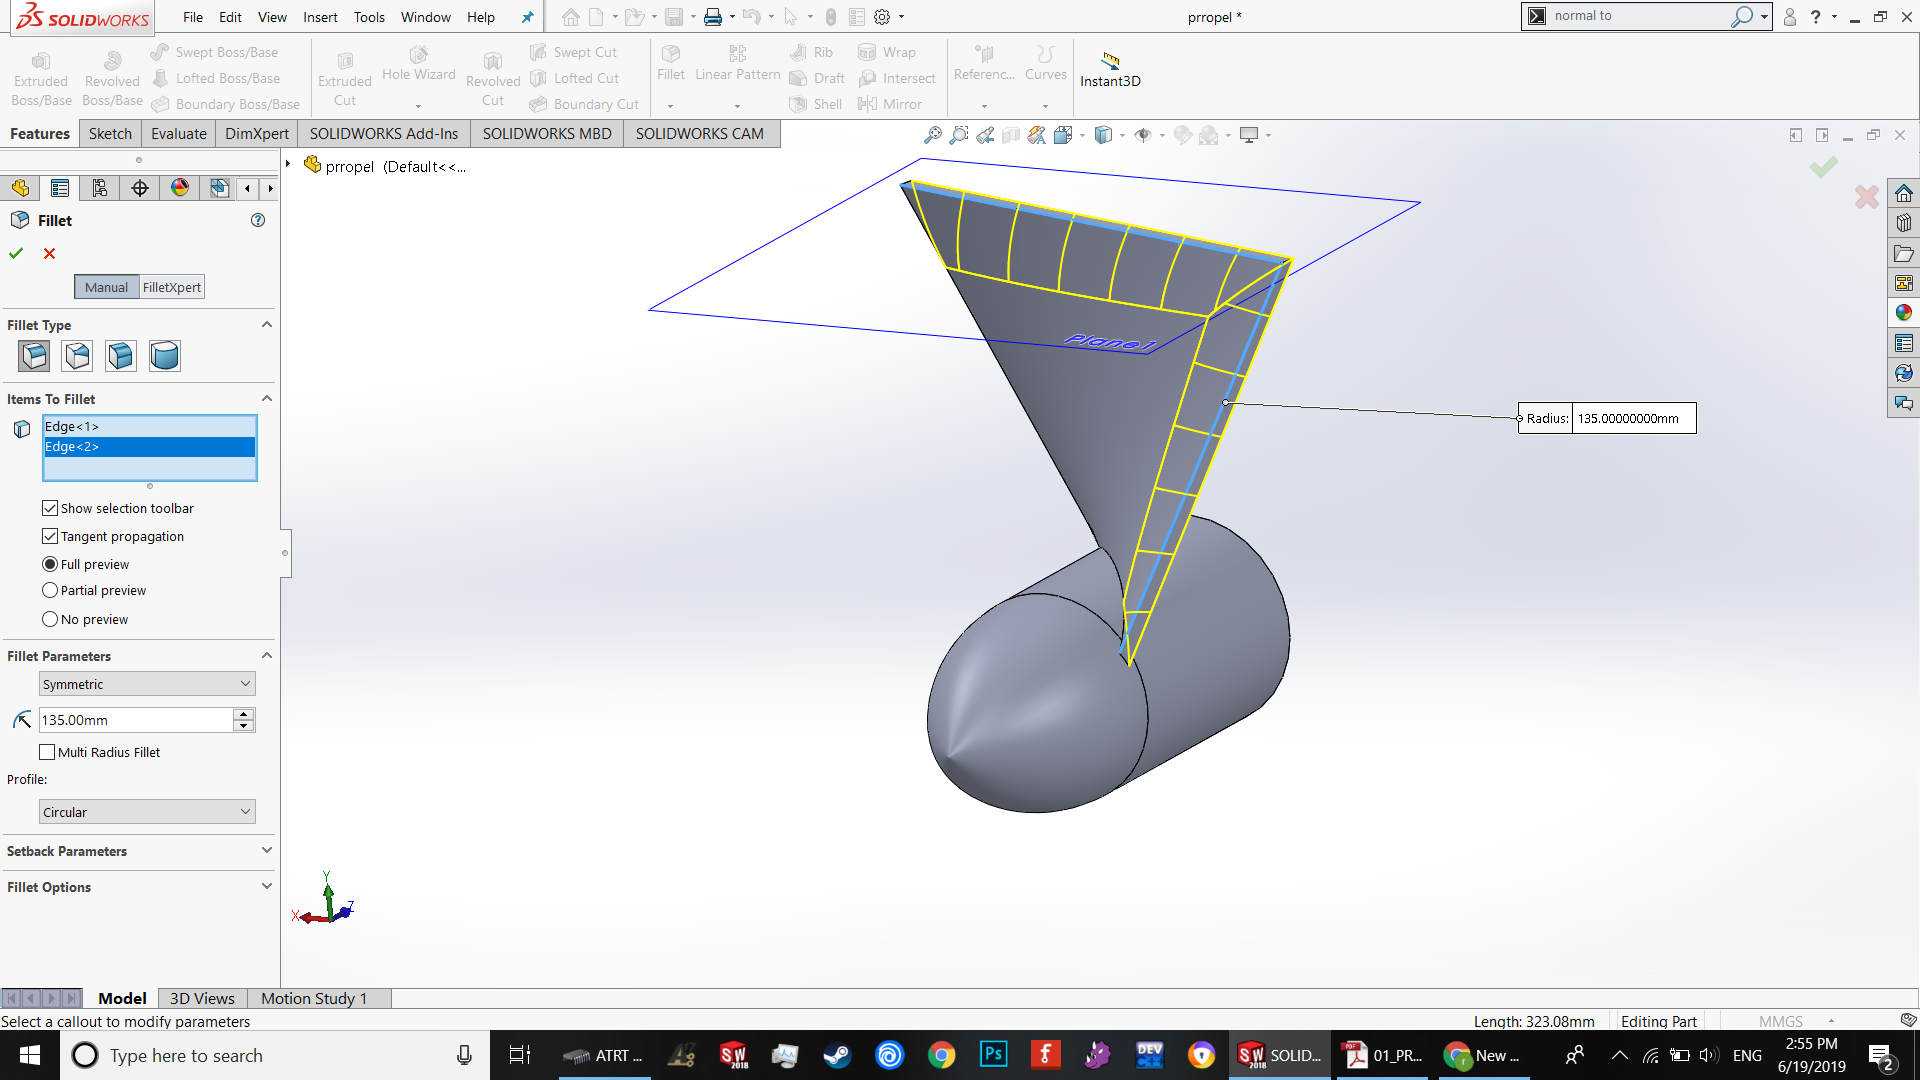Open Photoshop from the Windows taskbar

click(993, 1055)
